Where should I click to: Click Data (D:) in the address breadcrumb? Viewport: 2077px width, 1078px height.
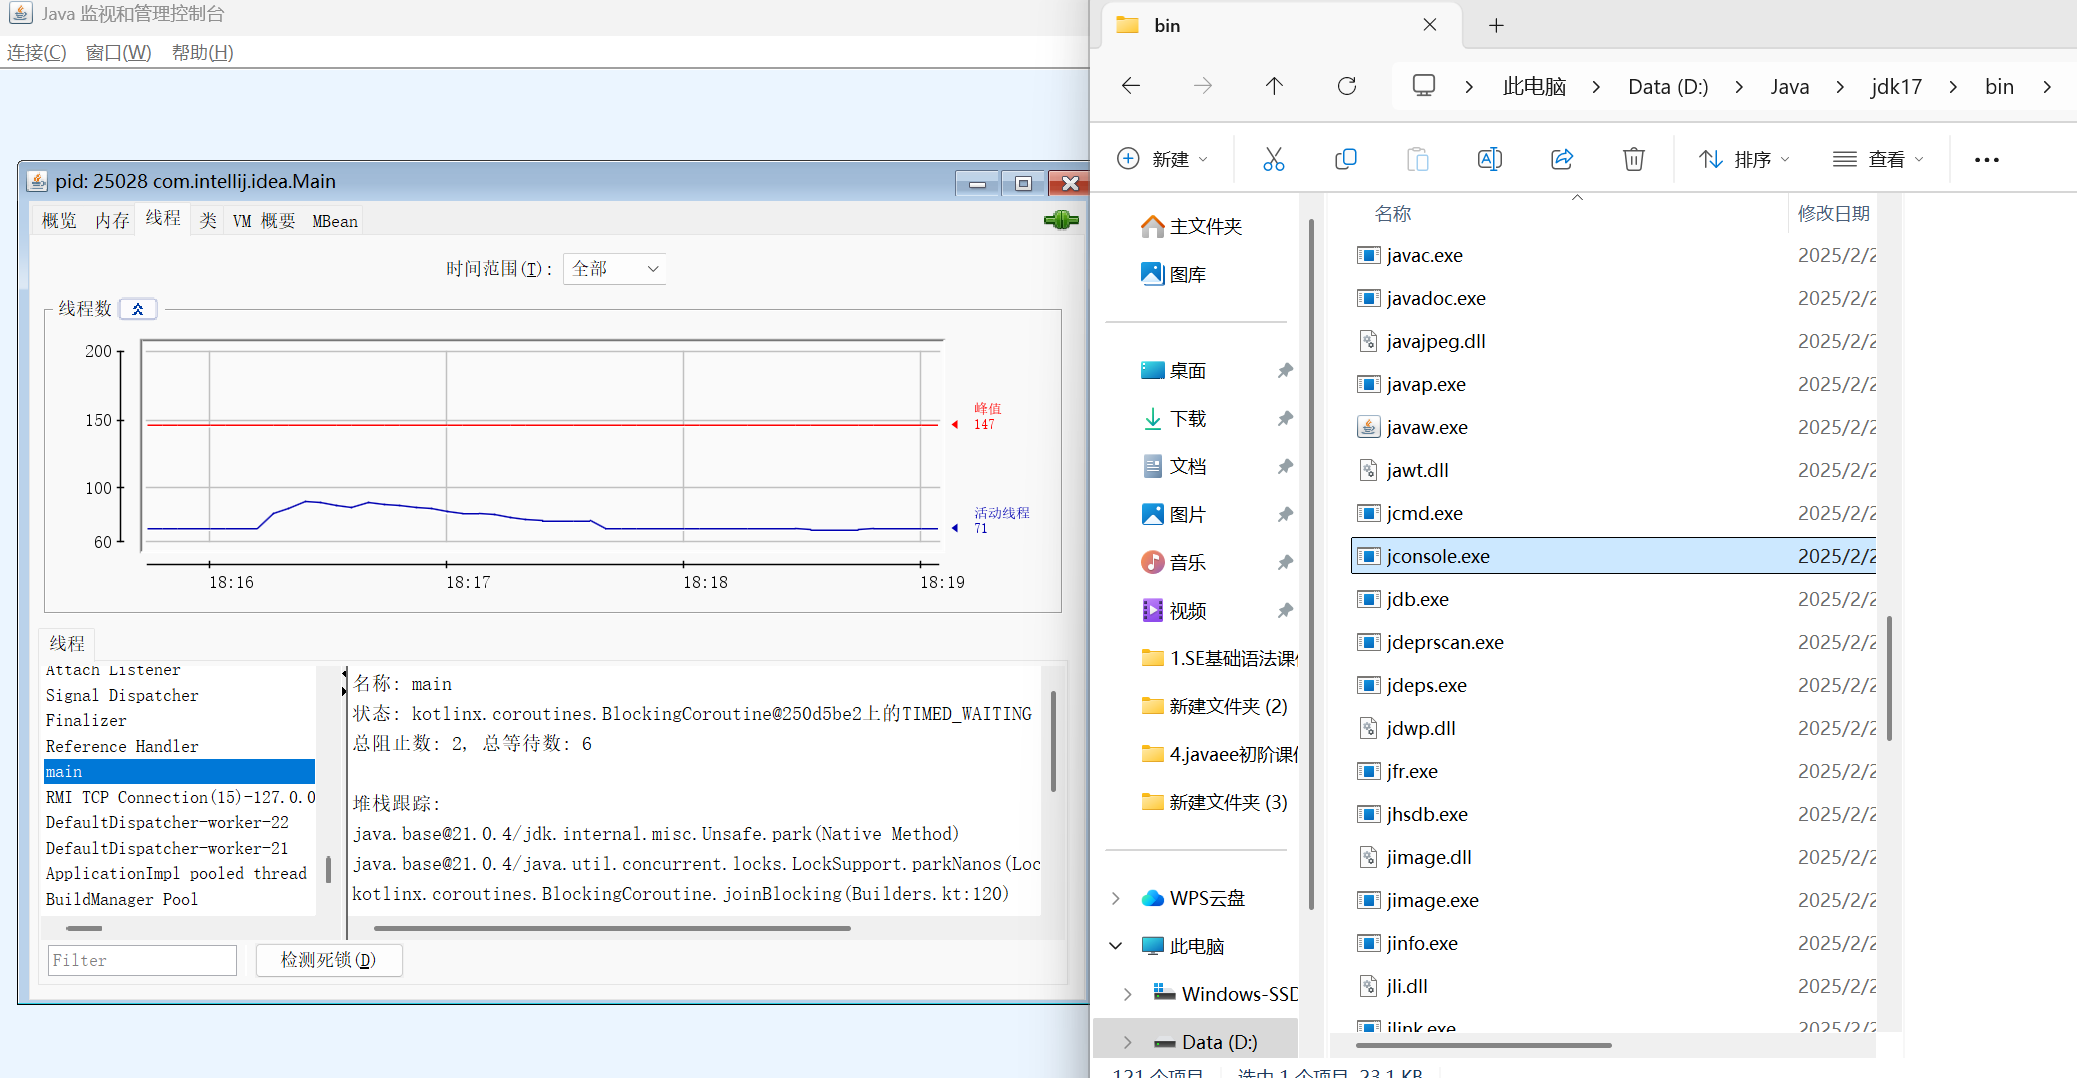[x=1668, y=87]
